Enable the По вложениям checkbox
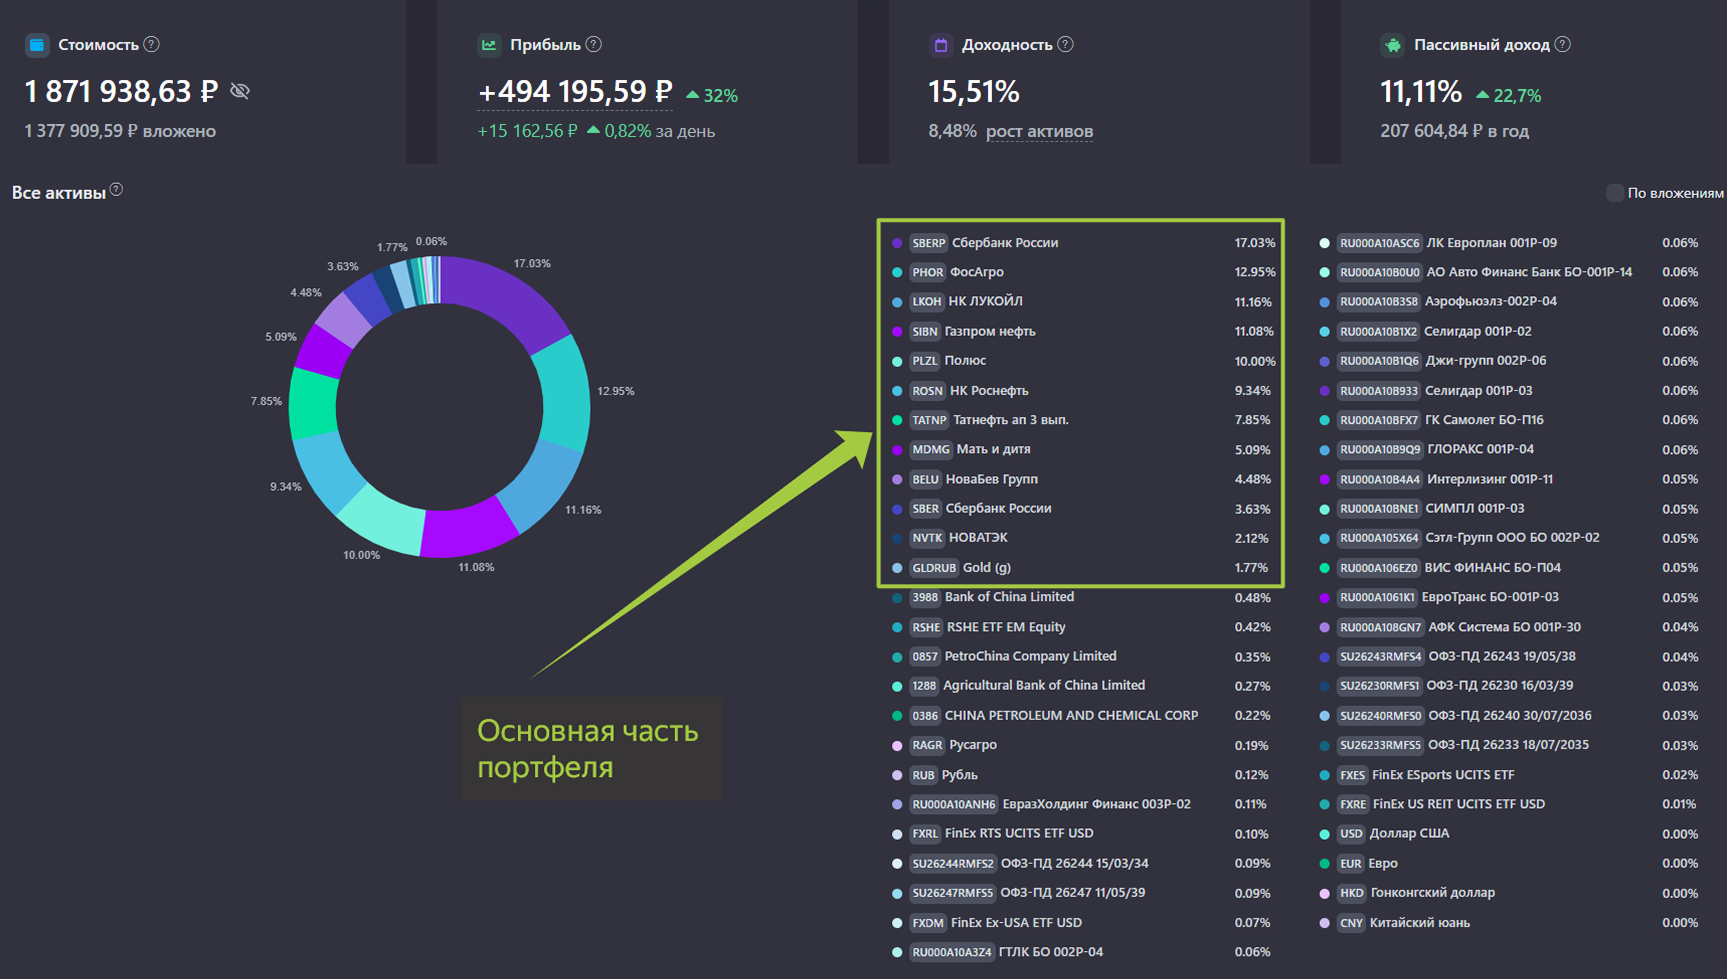The height and width of the screenshot is (979, 1727). coord(1614,193)
